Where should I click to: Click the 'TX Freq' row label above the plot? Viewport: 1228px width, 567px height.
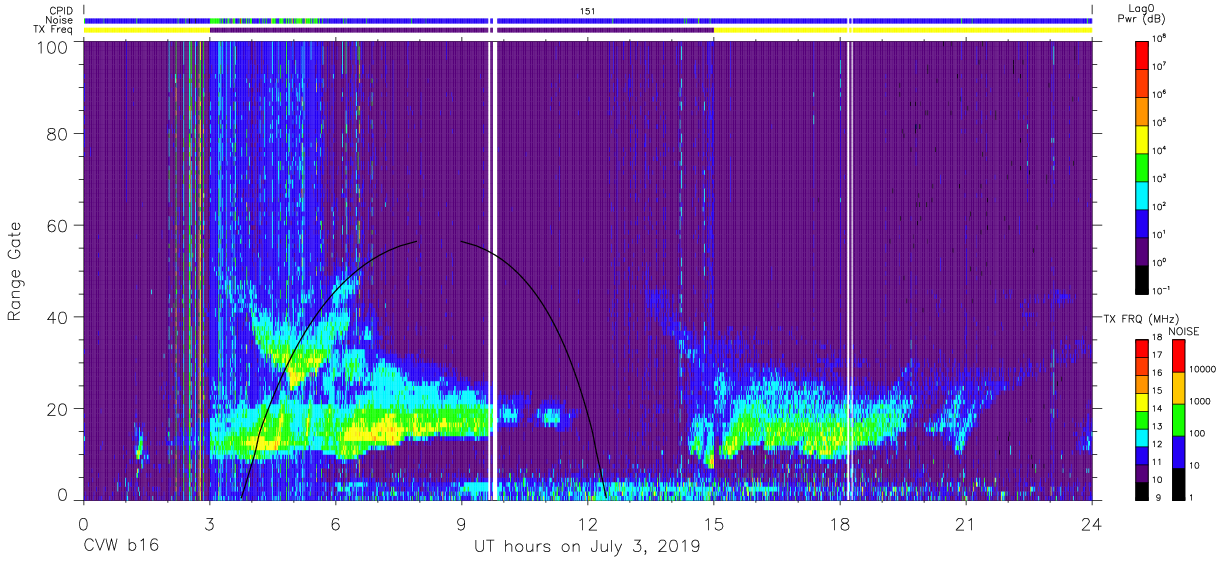pyautogui.click(x=52, y=30)
